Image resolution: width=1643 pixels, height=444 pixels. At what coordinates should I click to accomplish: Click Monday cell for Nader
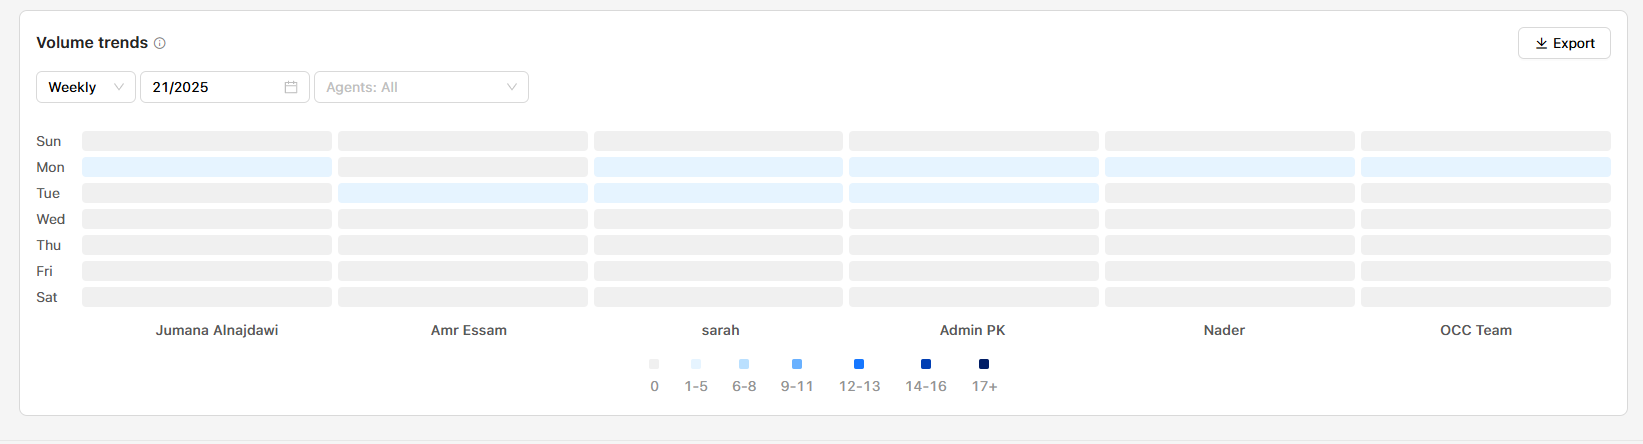pyautogui.click(x=1230, y=167)
